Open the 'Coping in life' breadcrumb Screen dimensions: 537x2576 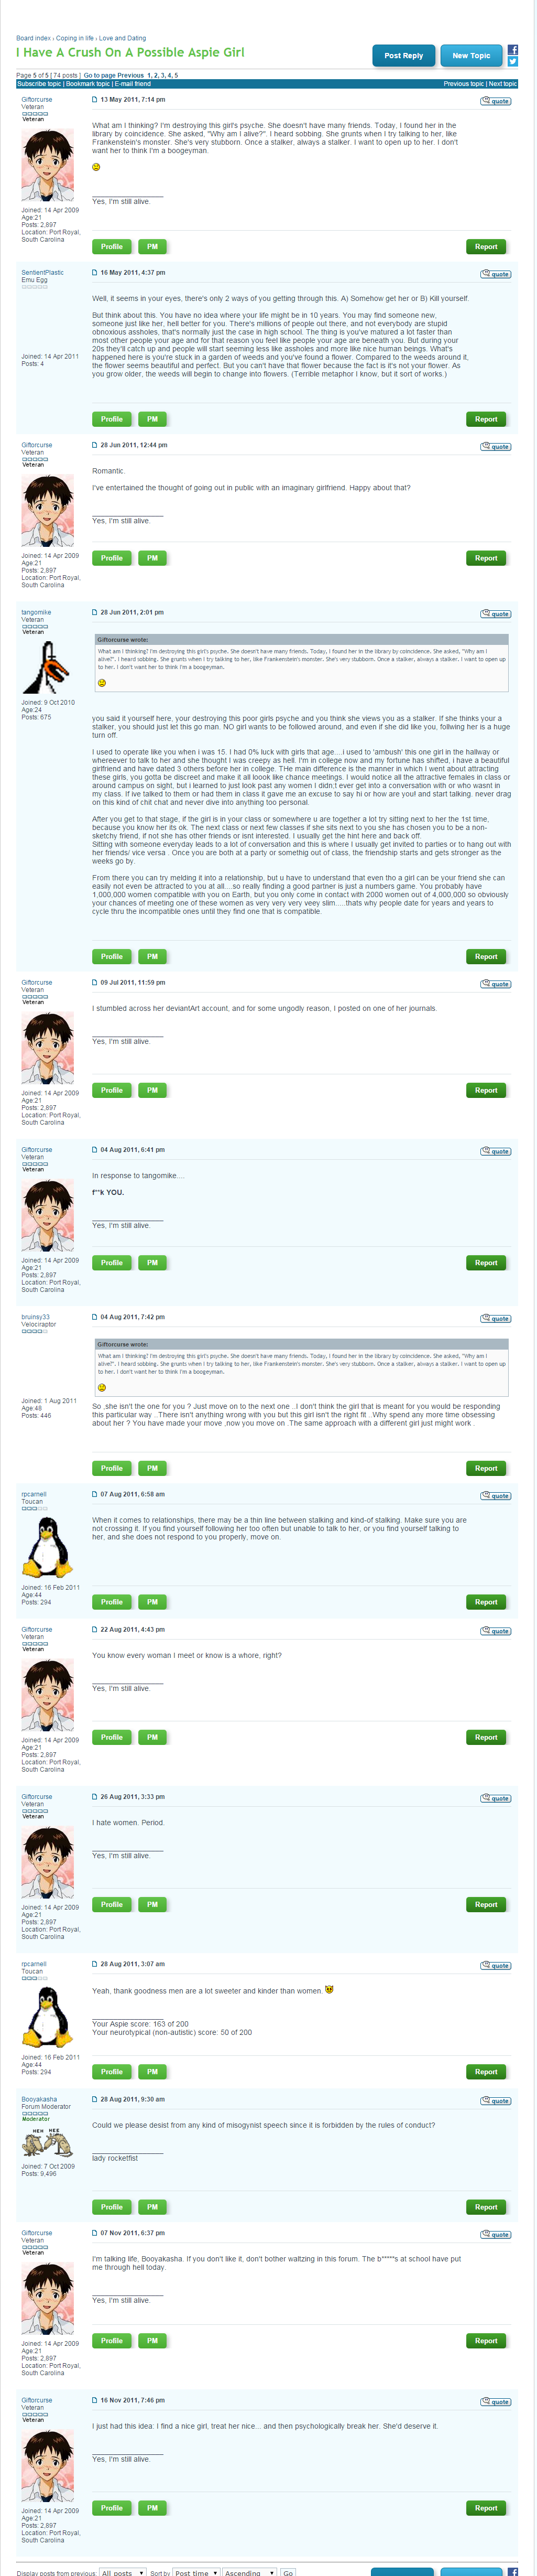tap(75, 38)
